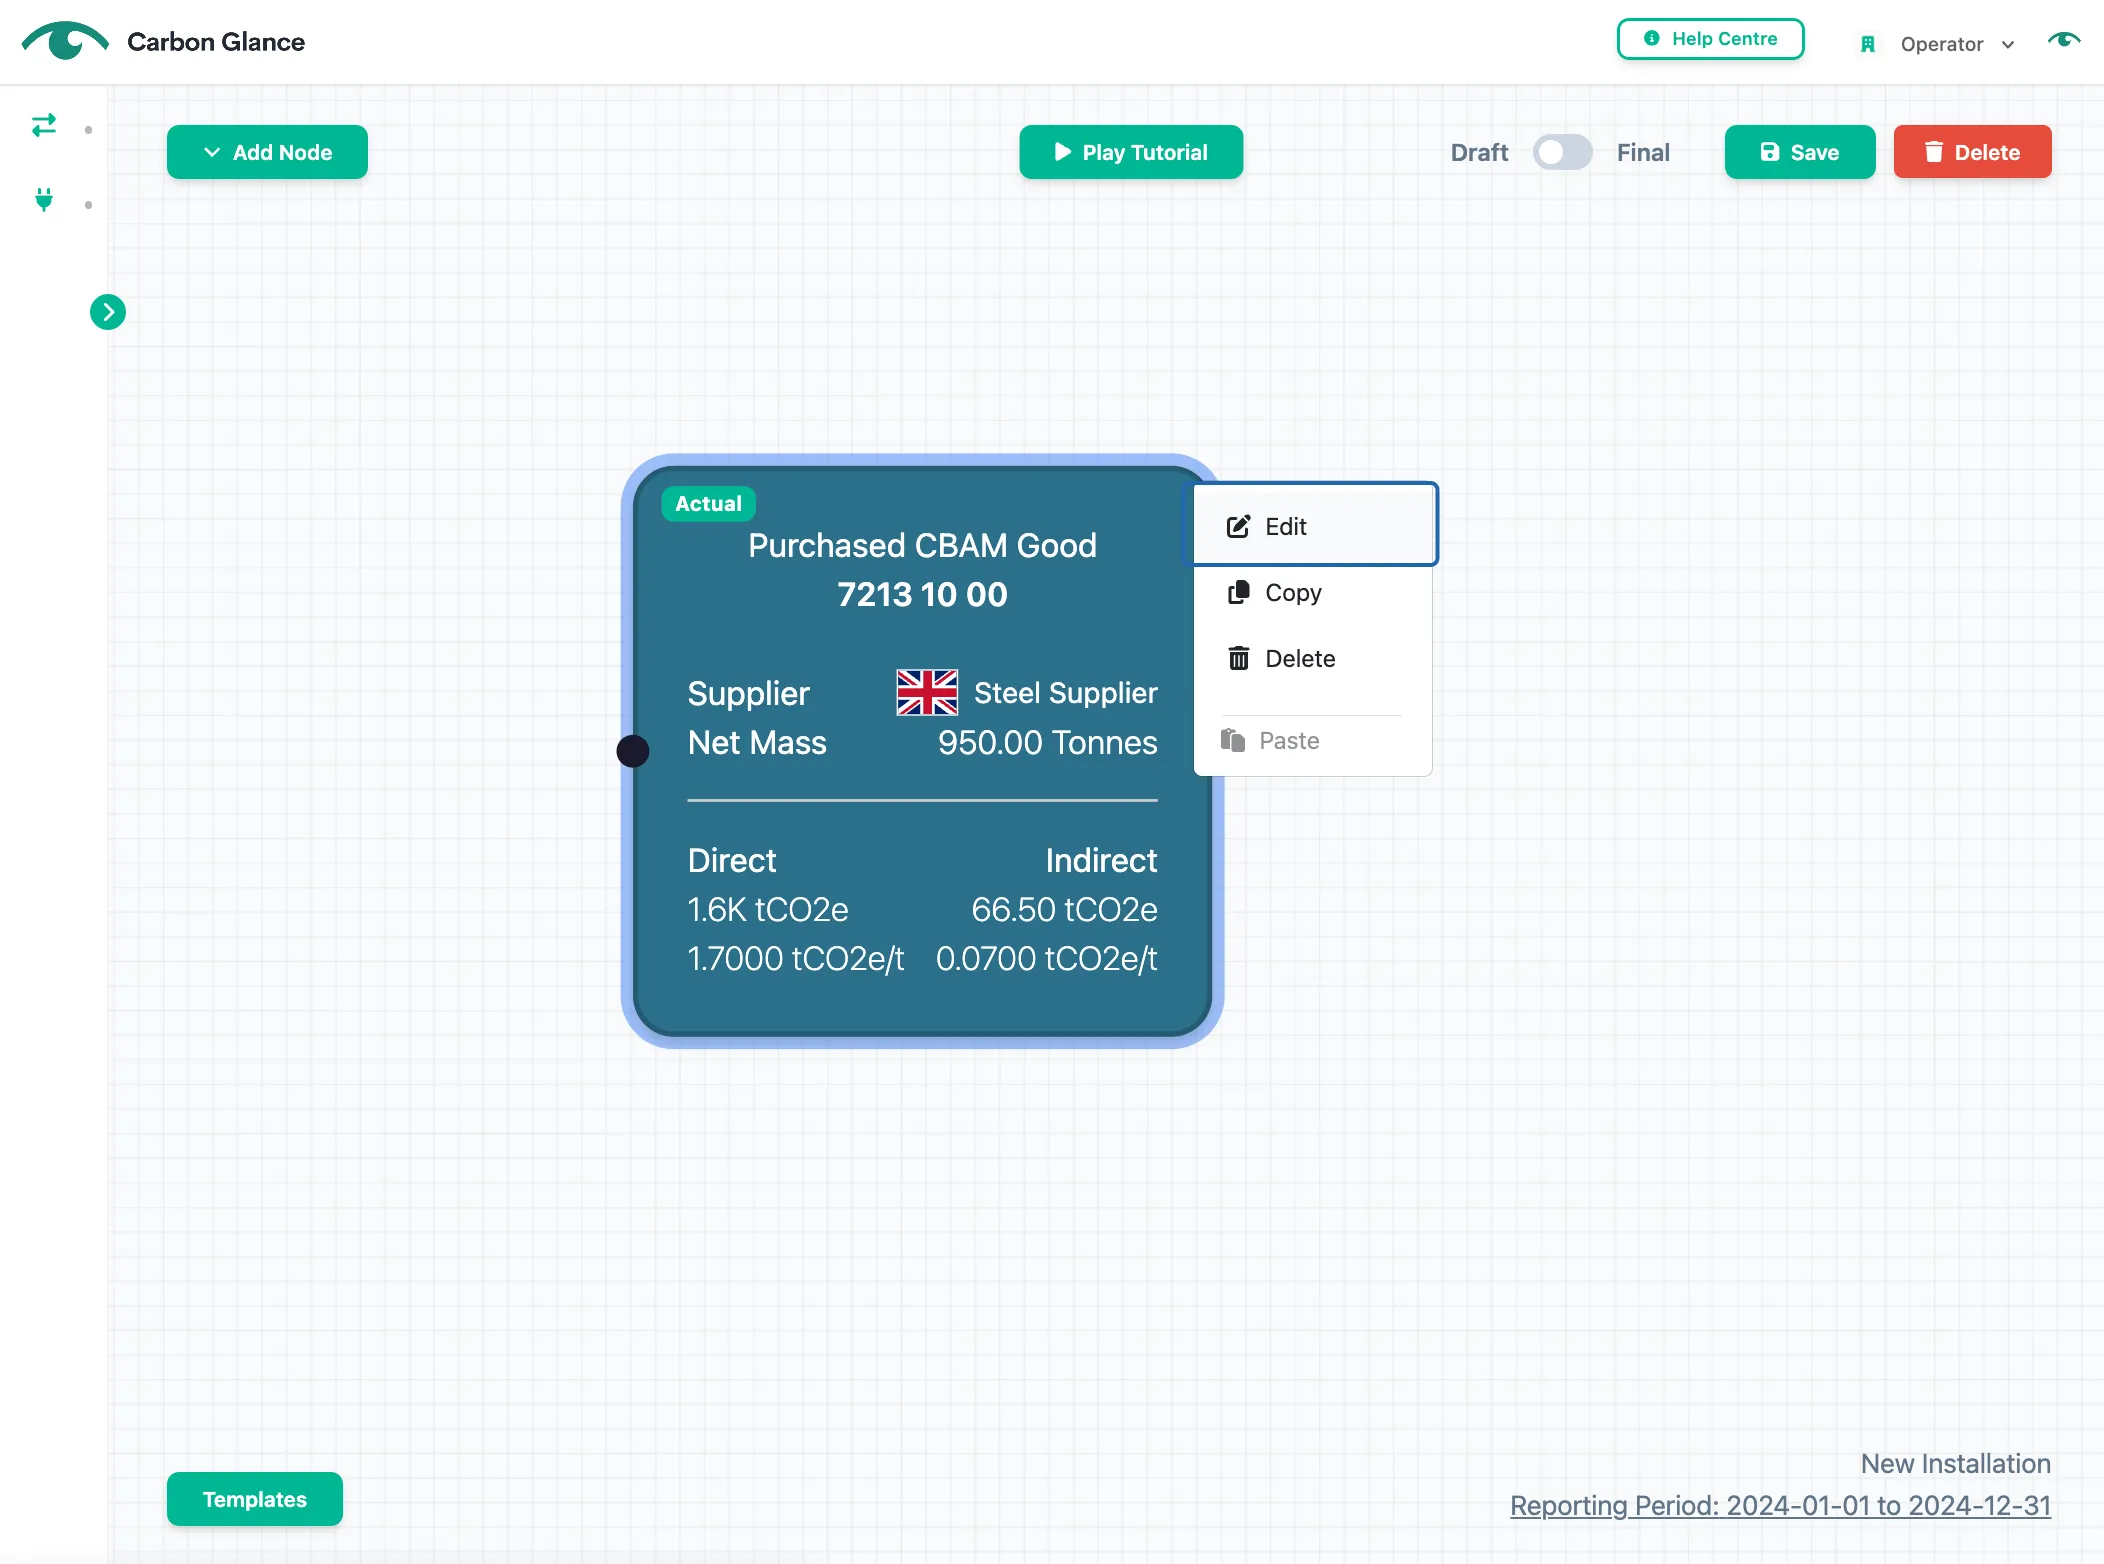This screenshot has height=1564, width=2104.
Task: Click the 950.00 Tonnes net mass value
Action: pyautogui.click(x=1047, y=742)
